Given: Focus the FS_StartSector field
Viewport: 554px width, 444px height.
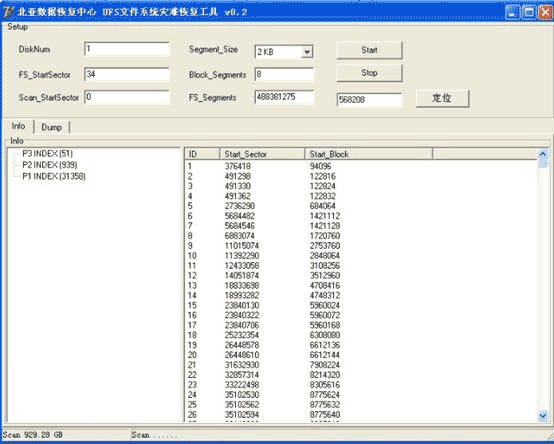Looking at the screenshot, I should 127,74.
